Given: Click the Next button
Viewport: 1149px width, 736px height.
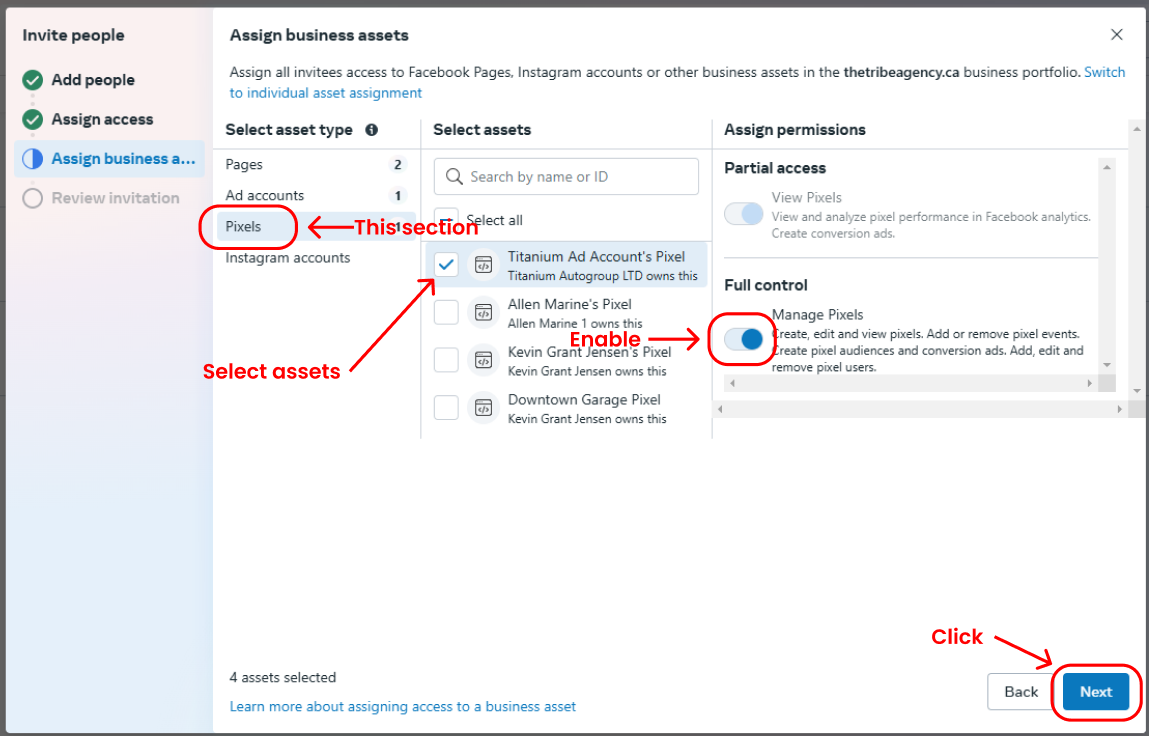Looking at the screenshot, I should (1095, 692).
